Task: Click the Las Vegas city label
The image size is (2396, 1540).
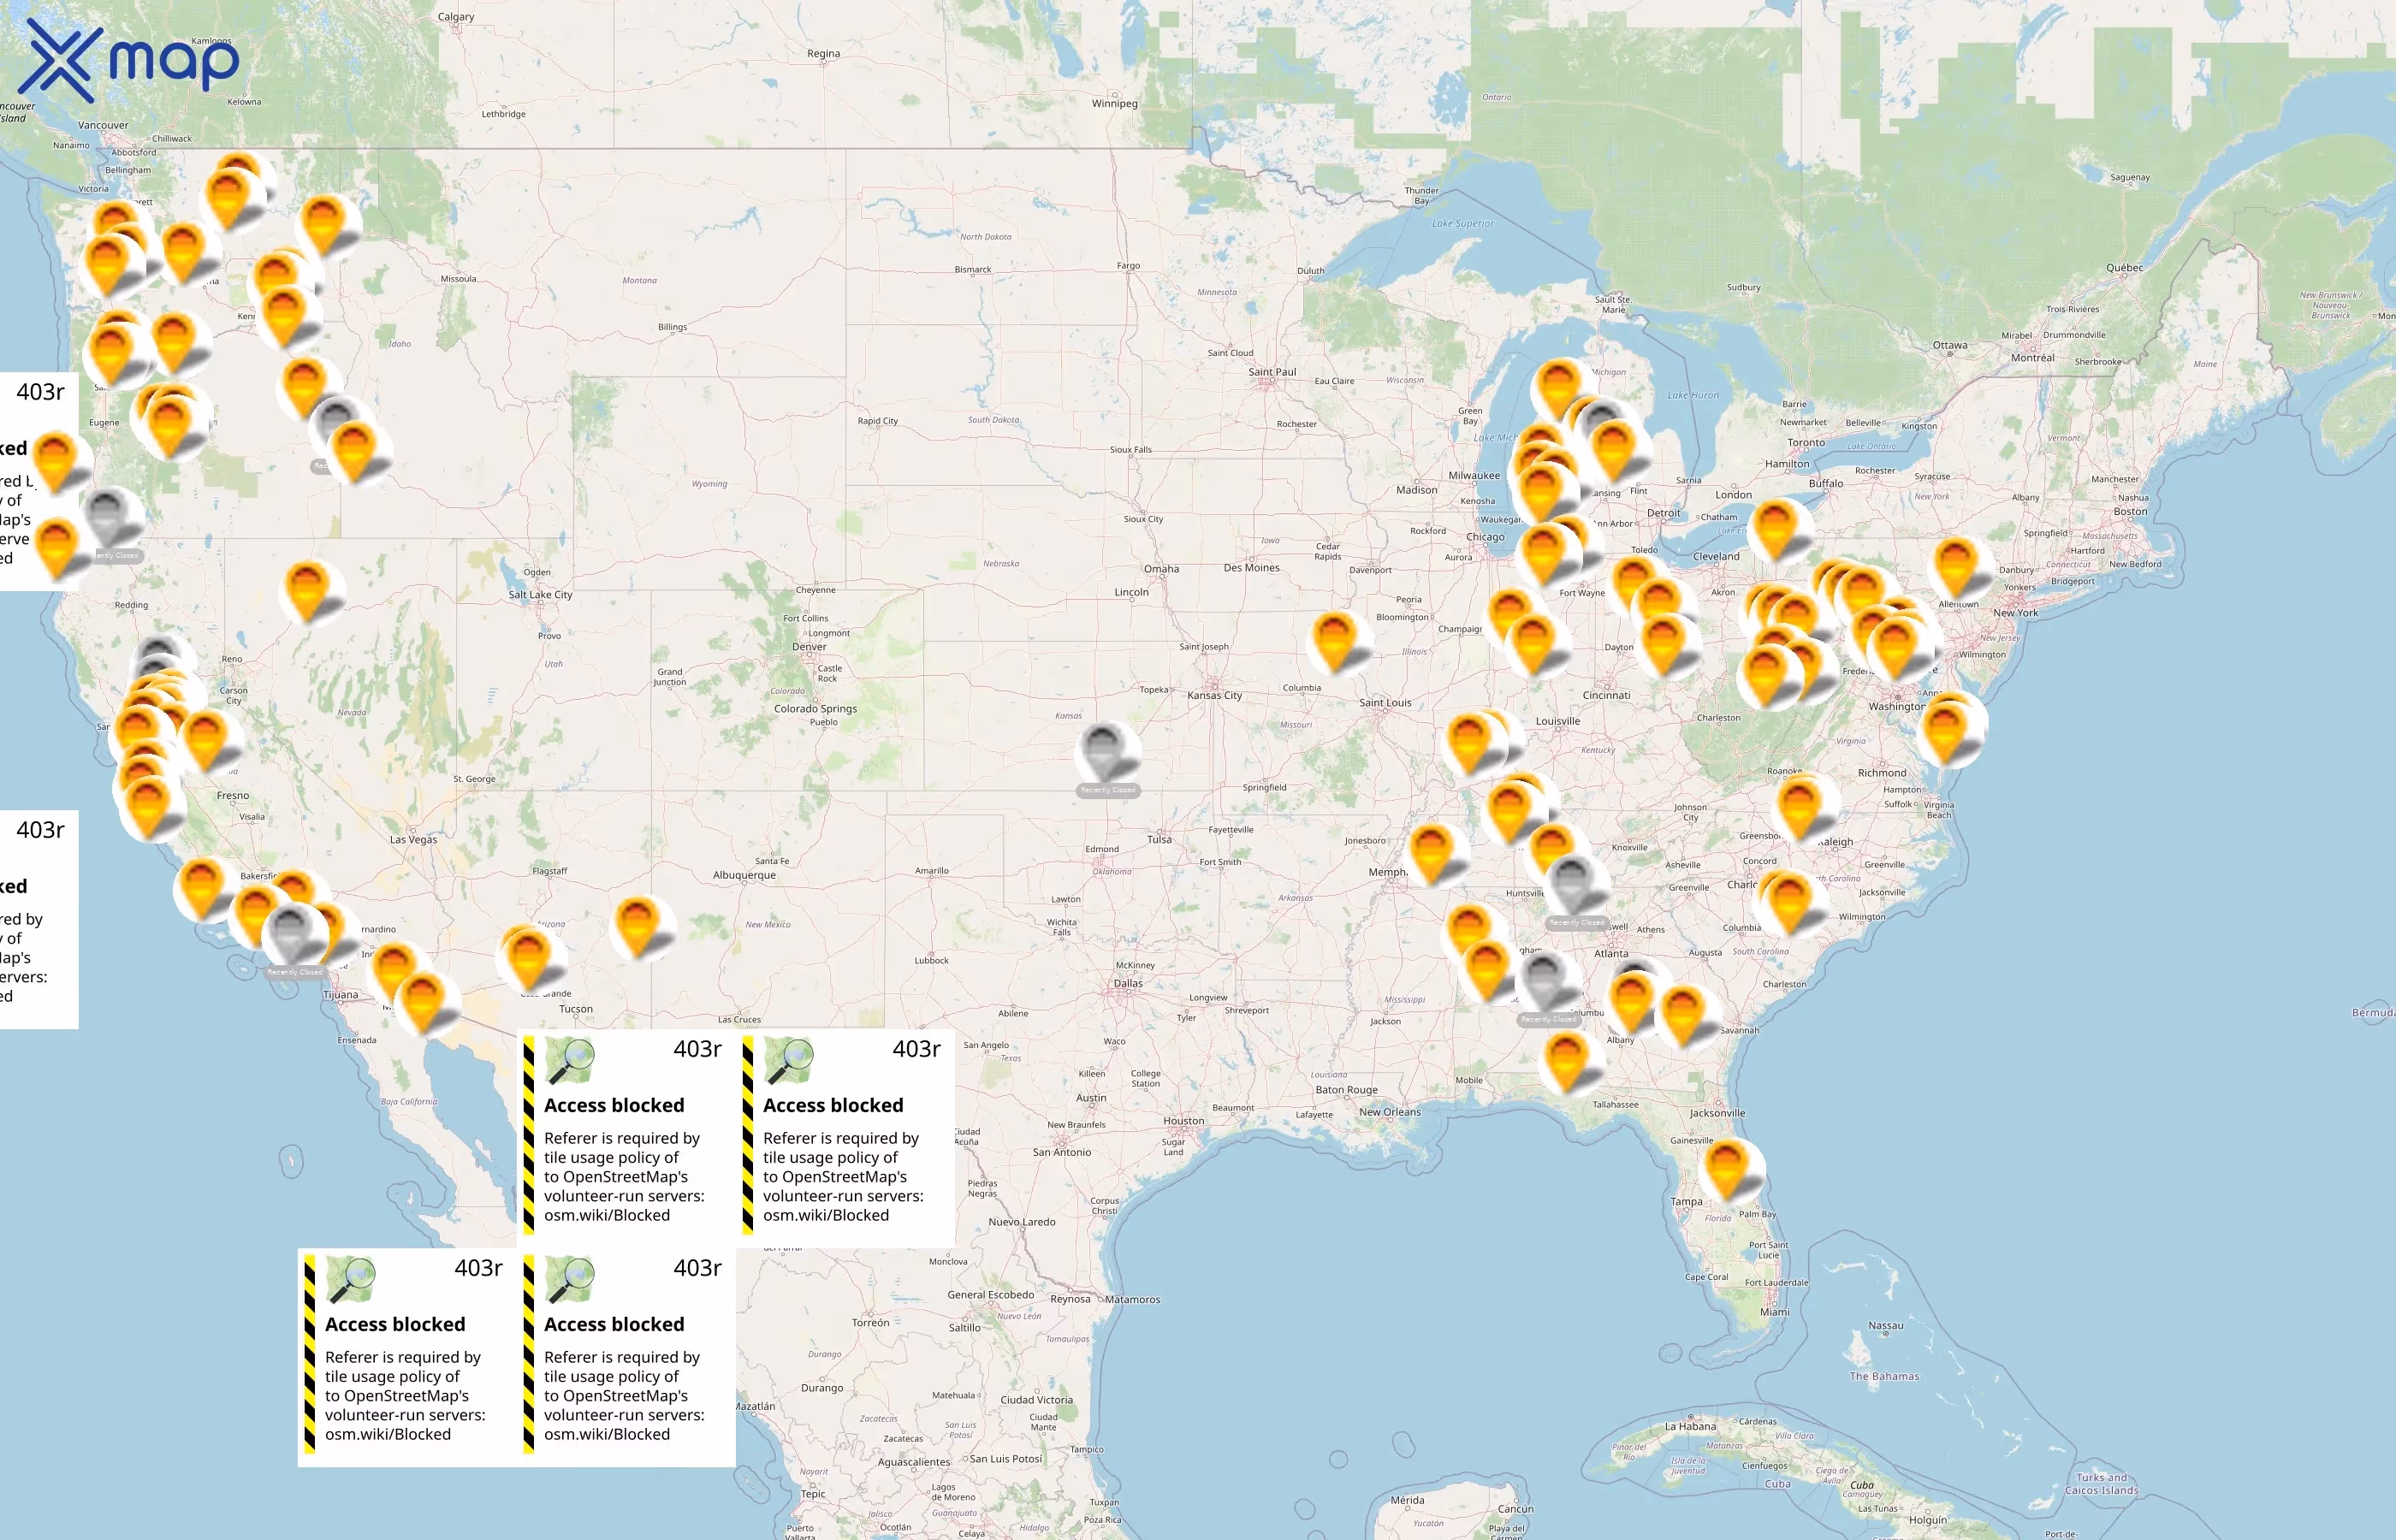Action: click(x=413, y=840)
